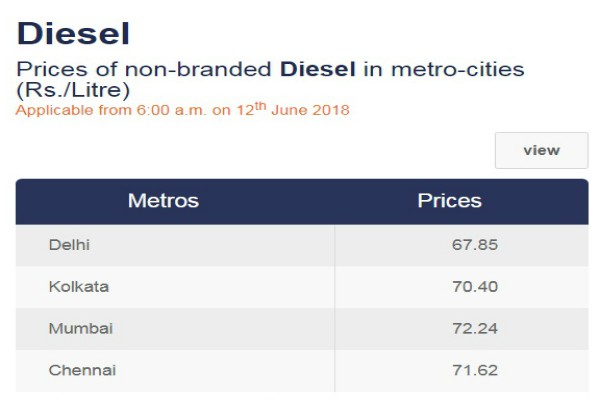Click the 'June 2018' date text
The width and height of the screenshot is (600, 400).
[x=310, y=110]
